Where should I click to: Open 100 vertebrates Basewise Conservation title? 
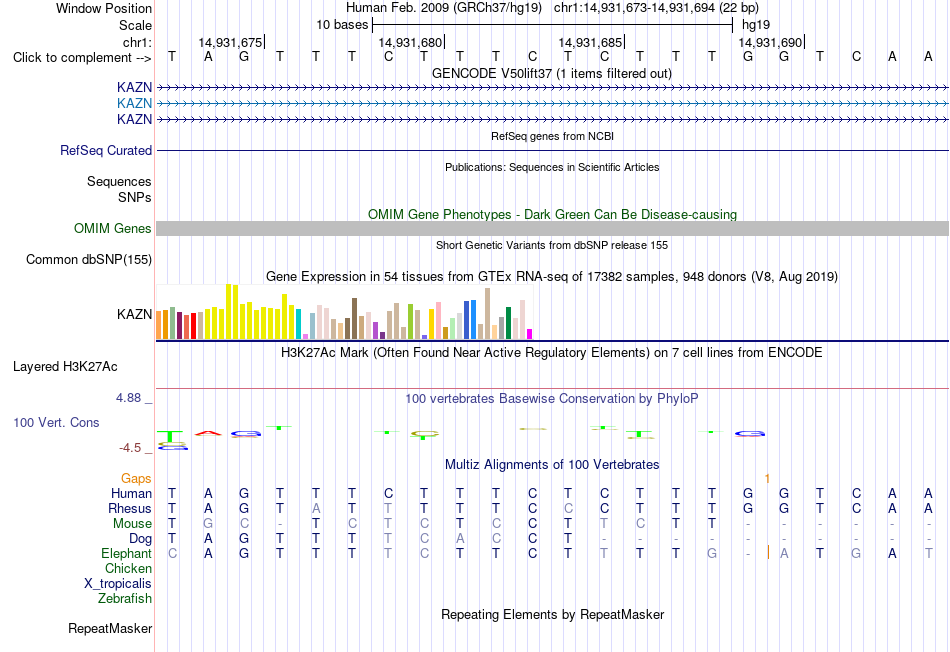[551, 399]
